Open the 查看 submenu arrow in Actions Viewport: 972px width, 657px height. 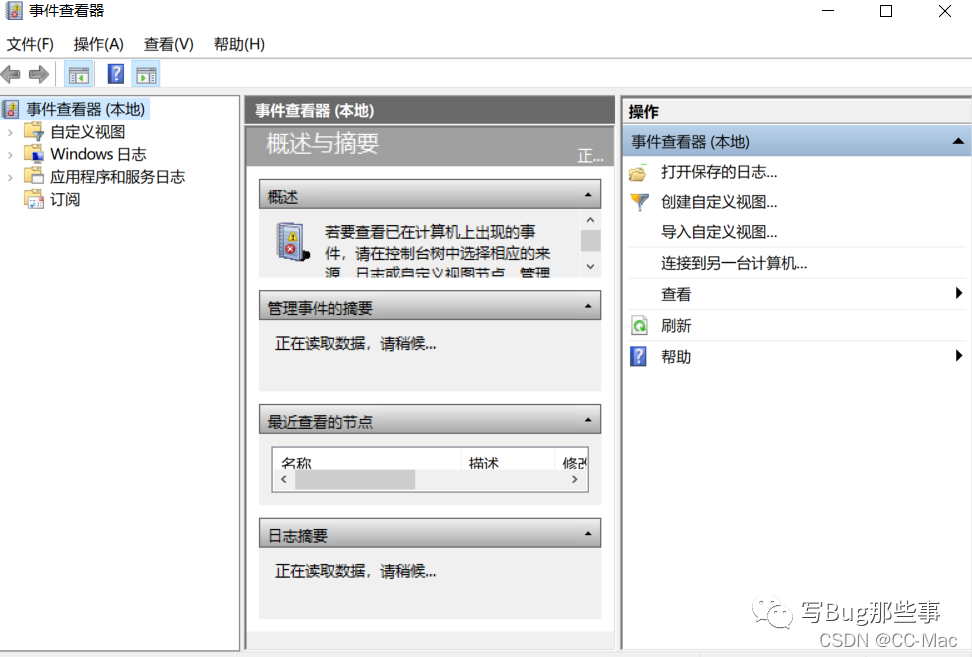[959, 293]
